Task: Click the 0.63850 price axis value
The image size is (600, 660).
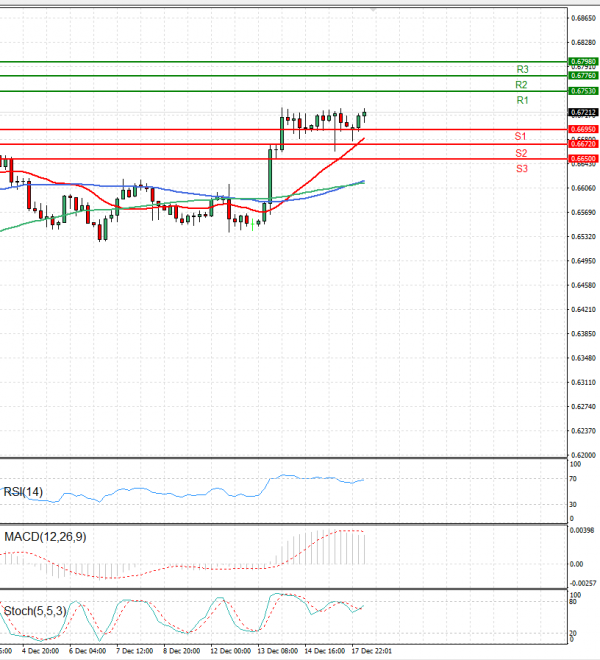Action: (584, 334)
